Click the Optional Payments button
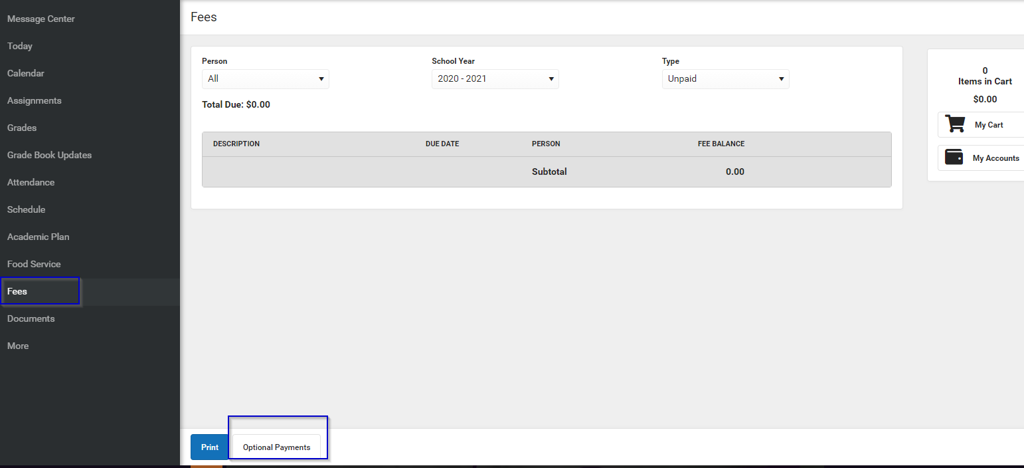Screen dimensions: 1024x468 tap(277, 447)
